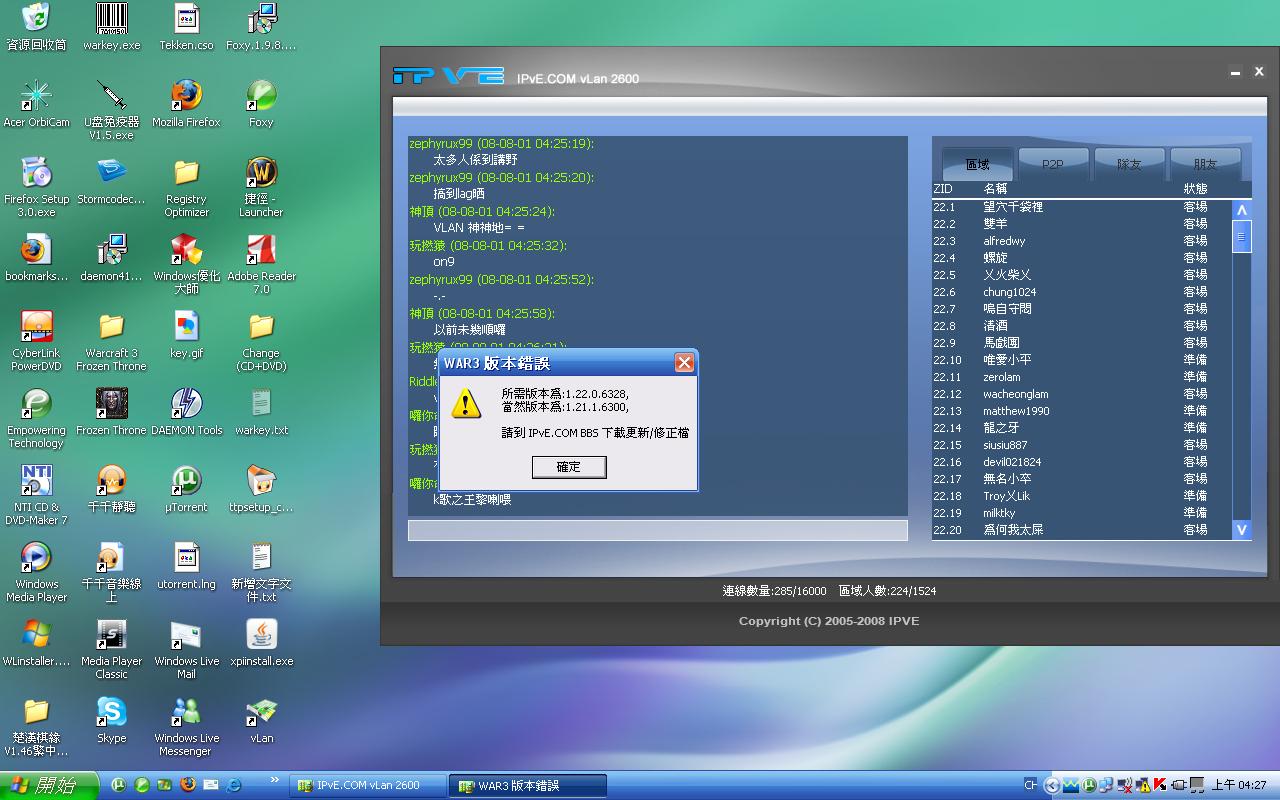Open the 朋友 (friends) tab
The width and height of the screenshot is (1280, 800).
pos(1205,164)
